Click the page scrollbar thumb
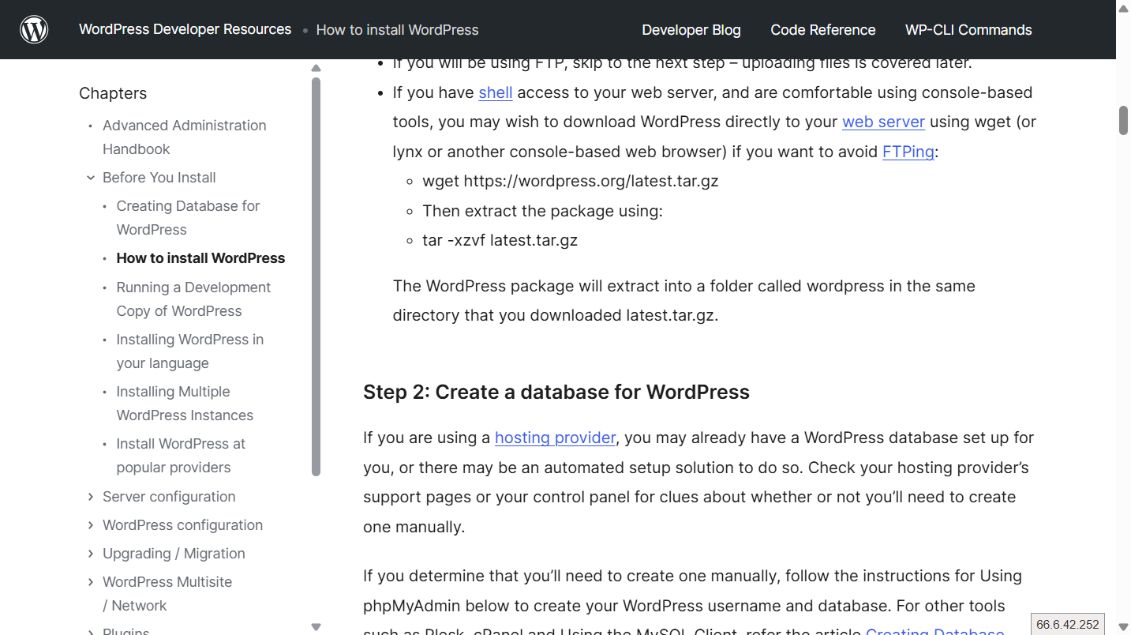 [x=1123, y=120]
